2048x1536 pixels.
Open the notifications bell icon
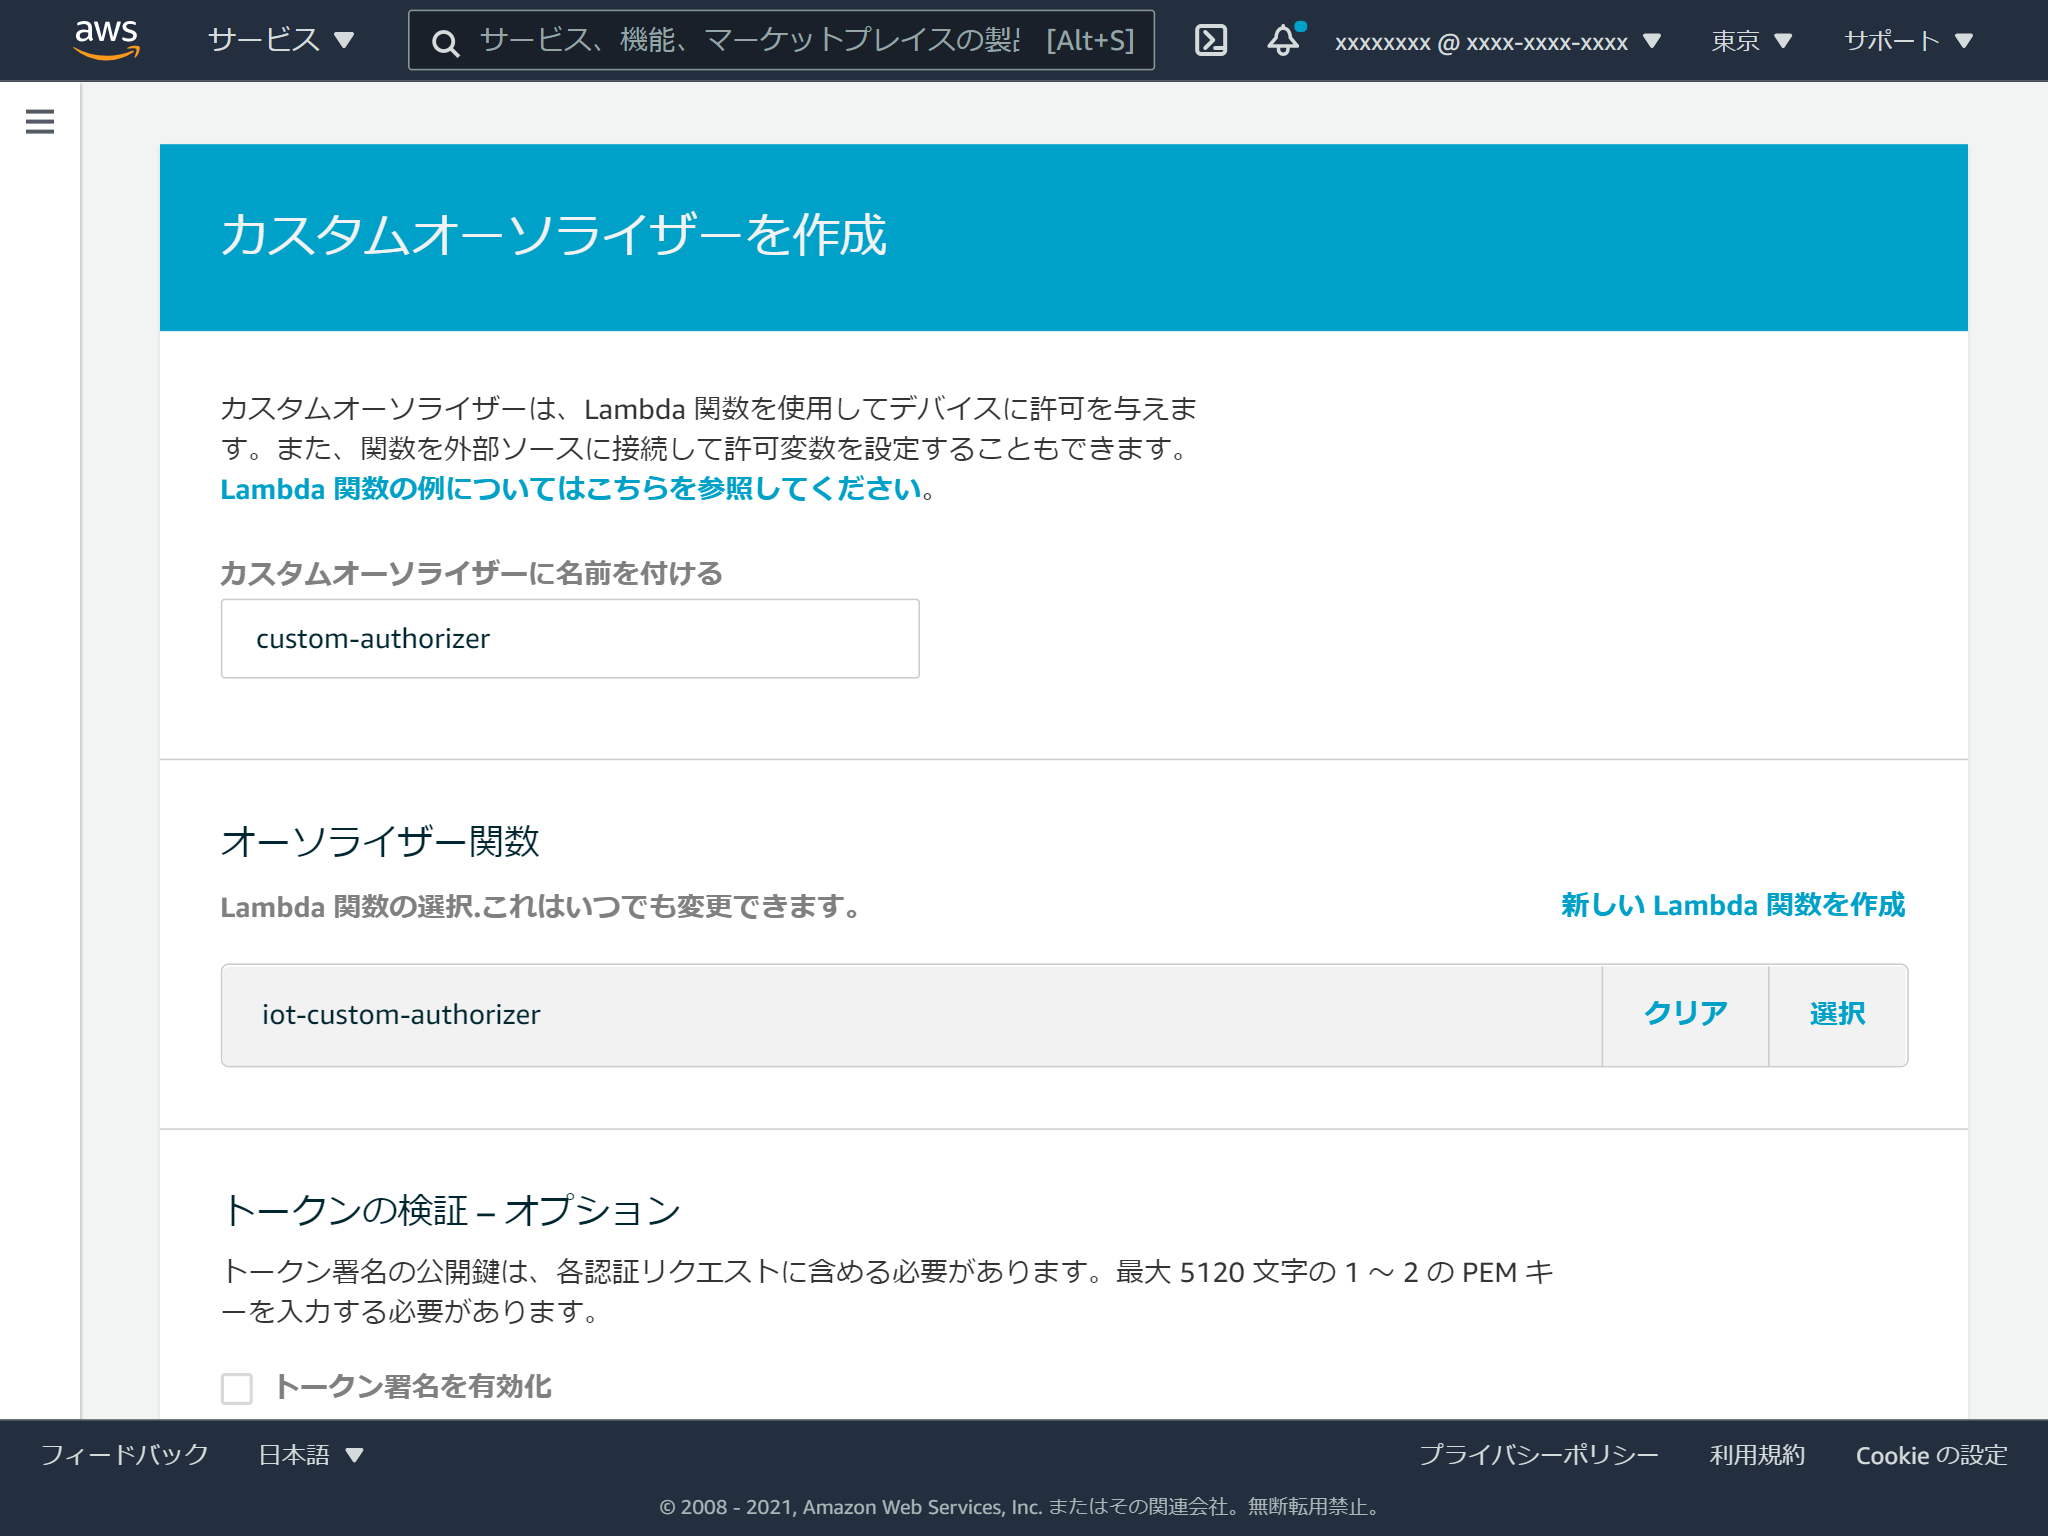1283,42
